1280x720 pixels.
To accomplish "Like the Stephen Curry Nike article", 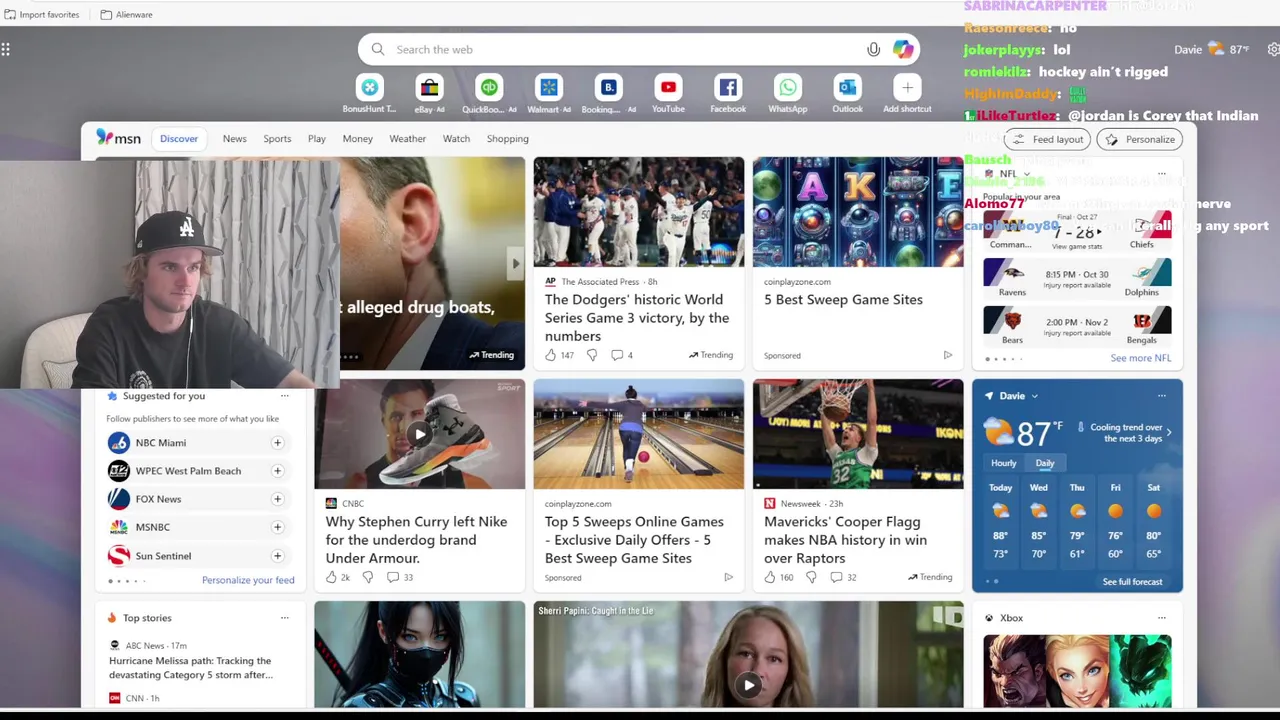I will 331,577.
